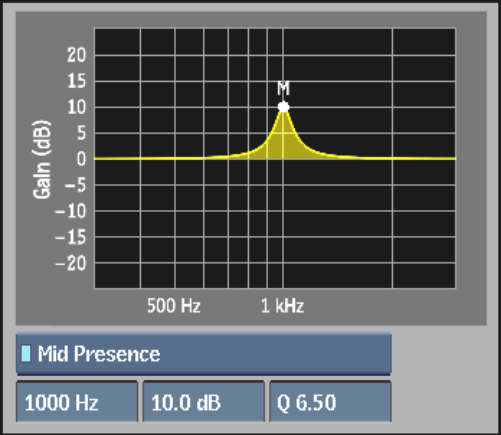Click the Mid Presence band button
Viewport: 501px width, 435px height.
coord(203,354)
